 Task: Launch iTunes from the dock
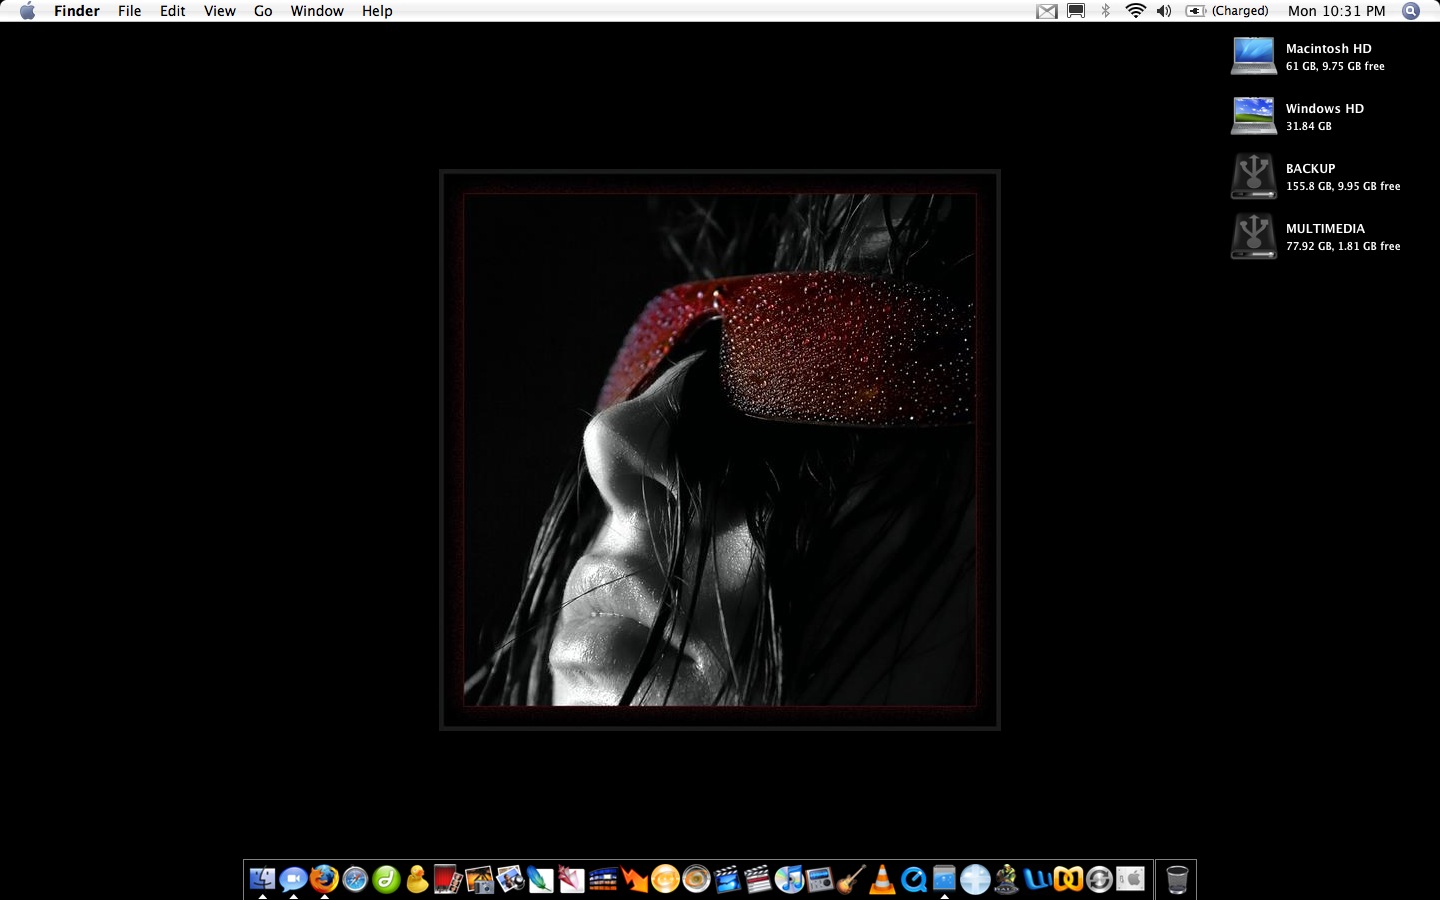click(x=789, y=879)
